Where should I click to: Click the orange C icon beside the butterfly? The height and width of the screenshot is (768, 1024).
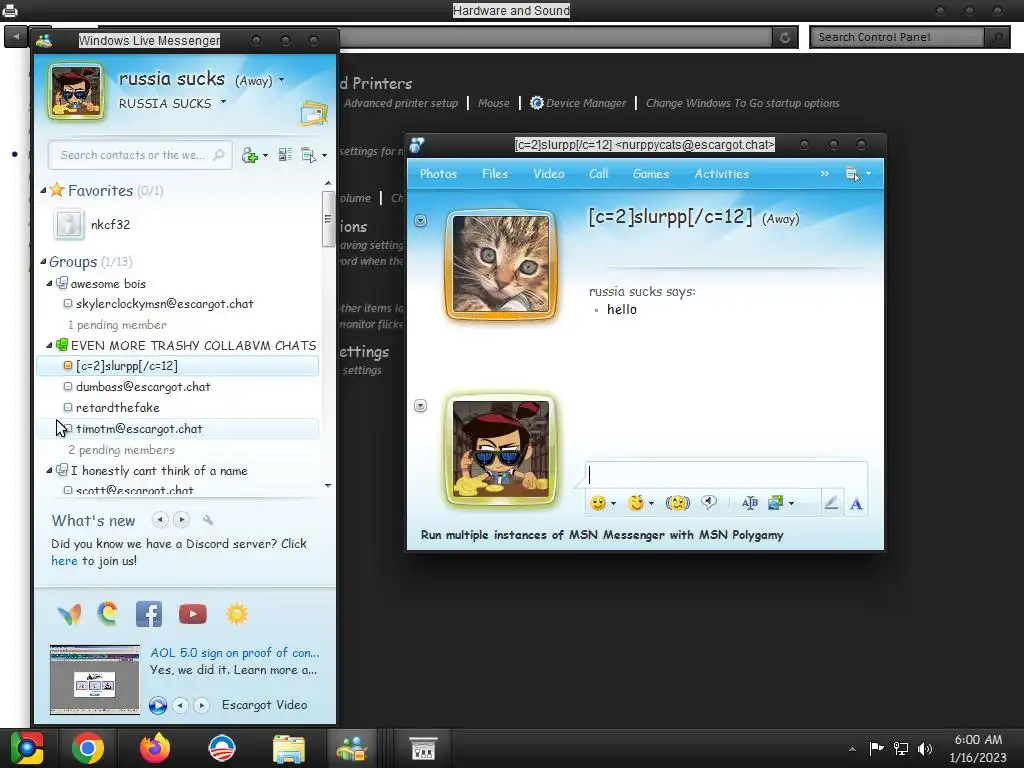coord(108,613)
